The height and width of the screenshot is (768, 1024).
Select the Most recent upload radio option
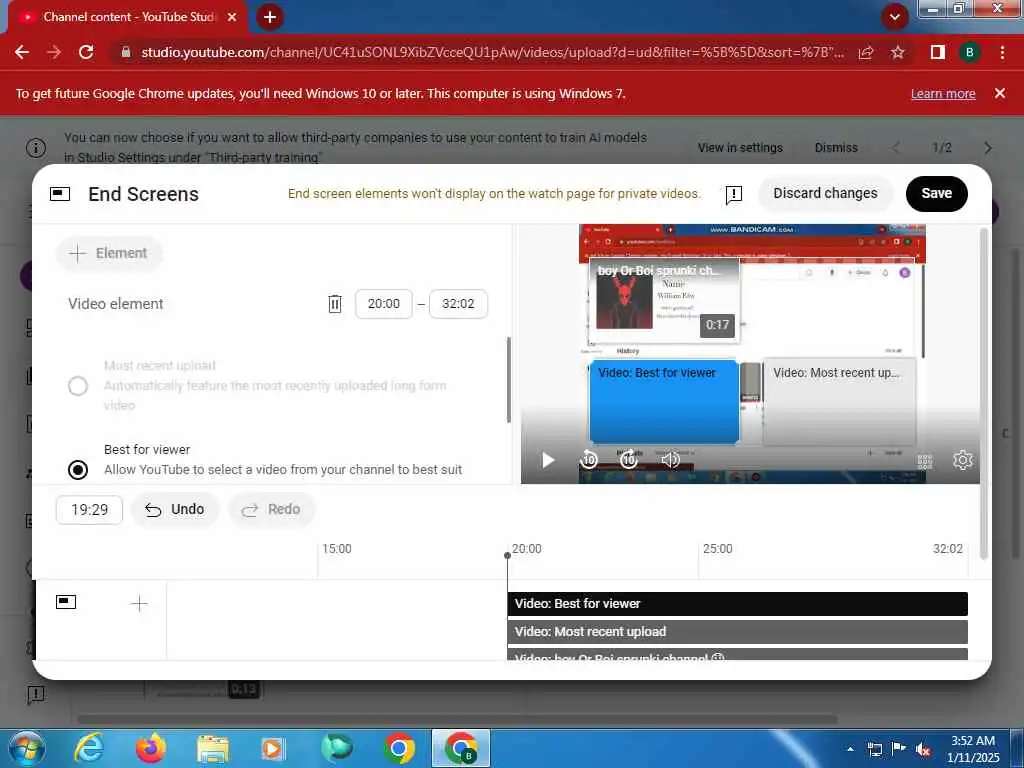[78, 385]
